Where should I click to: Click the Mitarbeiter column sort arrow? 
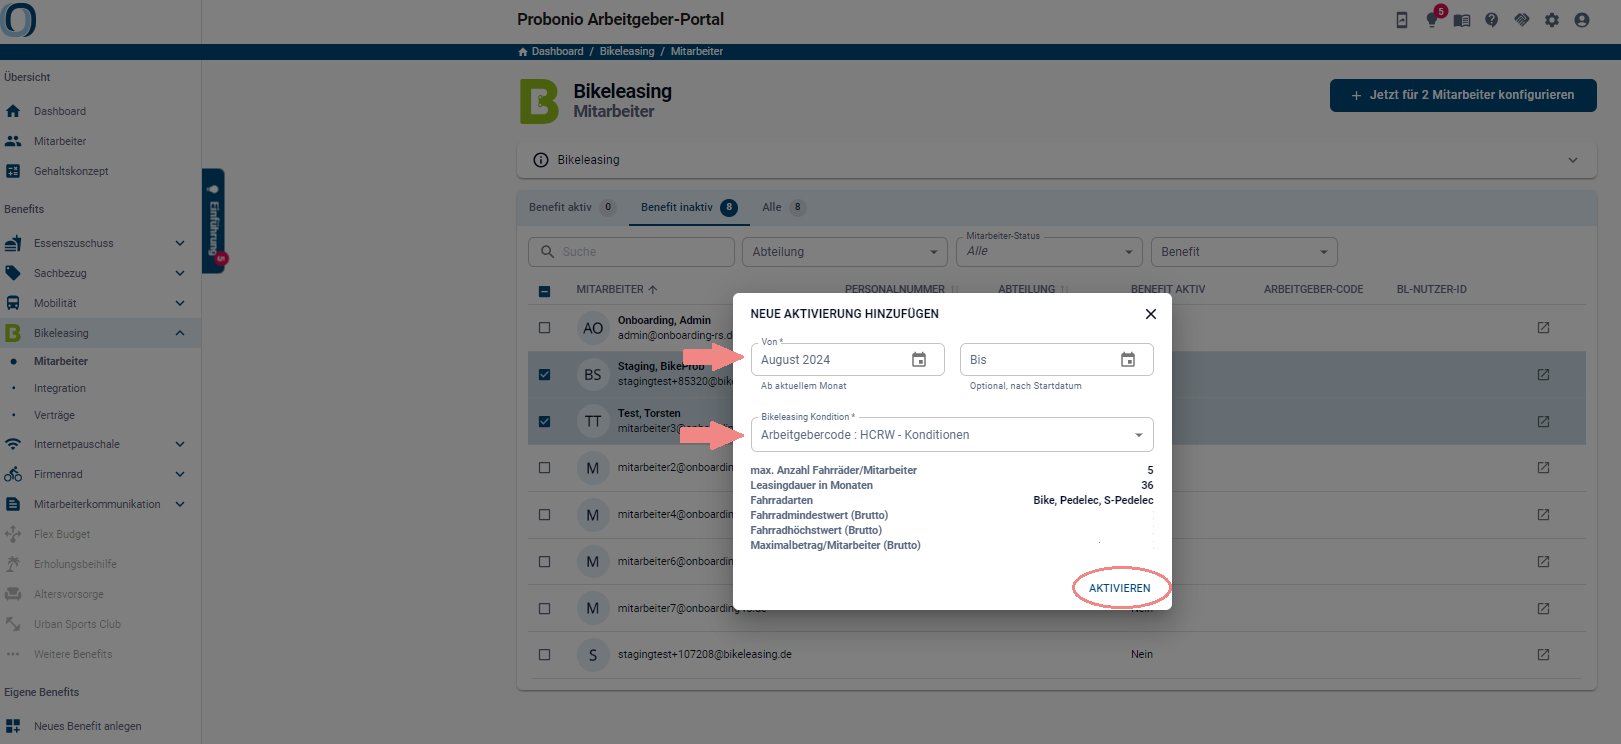tap(653, 290)
